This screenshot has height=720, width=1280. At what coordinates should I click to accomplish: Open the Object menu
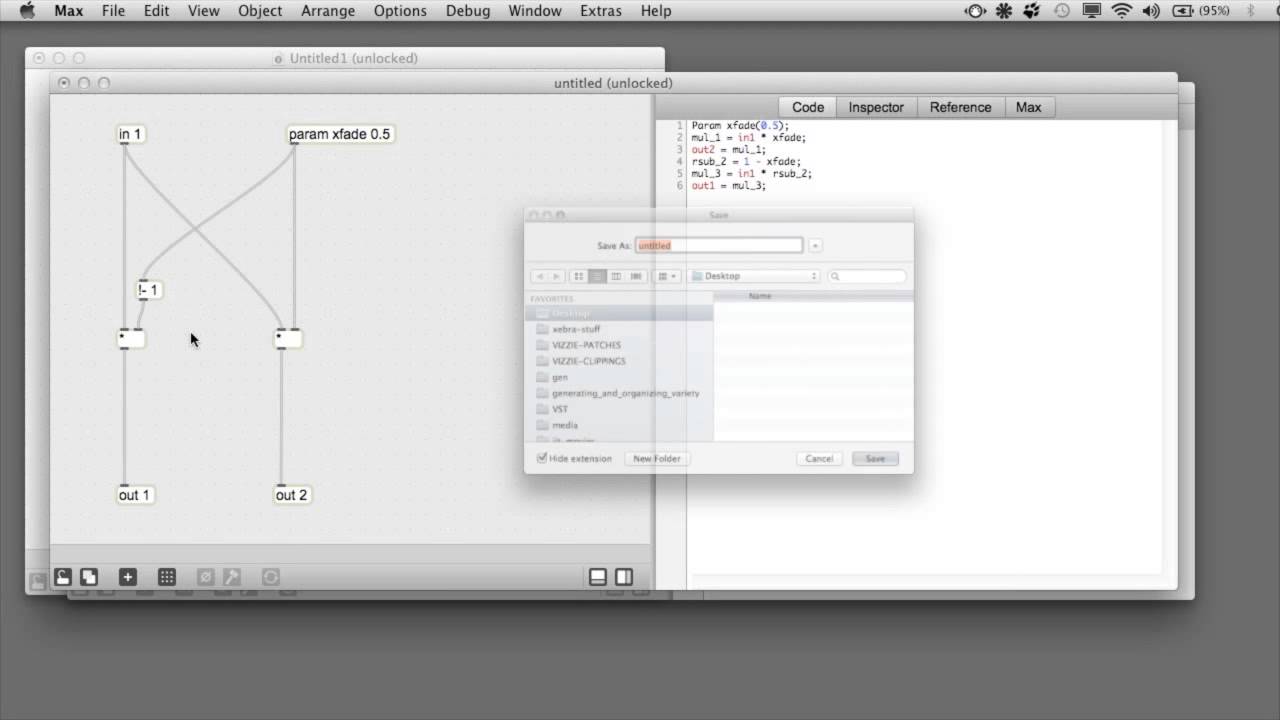(x=260, y=11)
